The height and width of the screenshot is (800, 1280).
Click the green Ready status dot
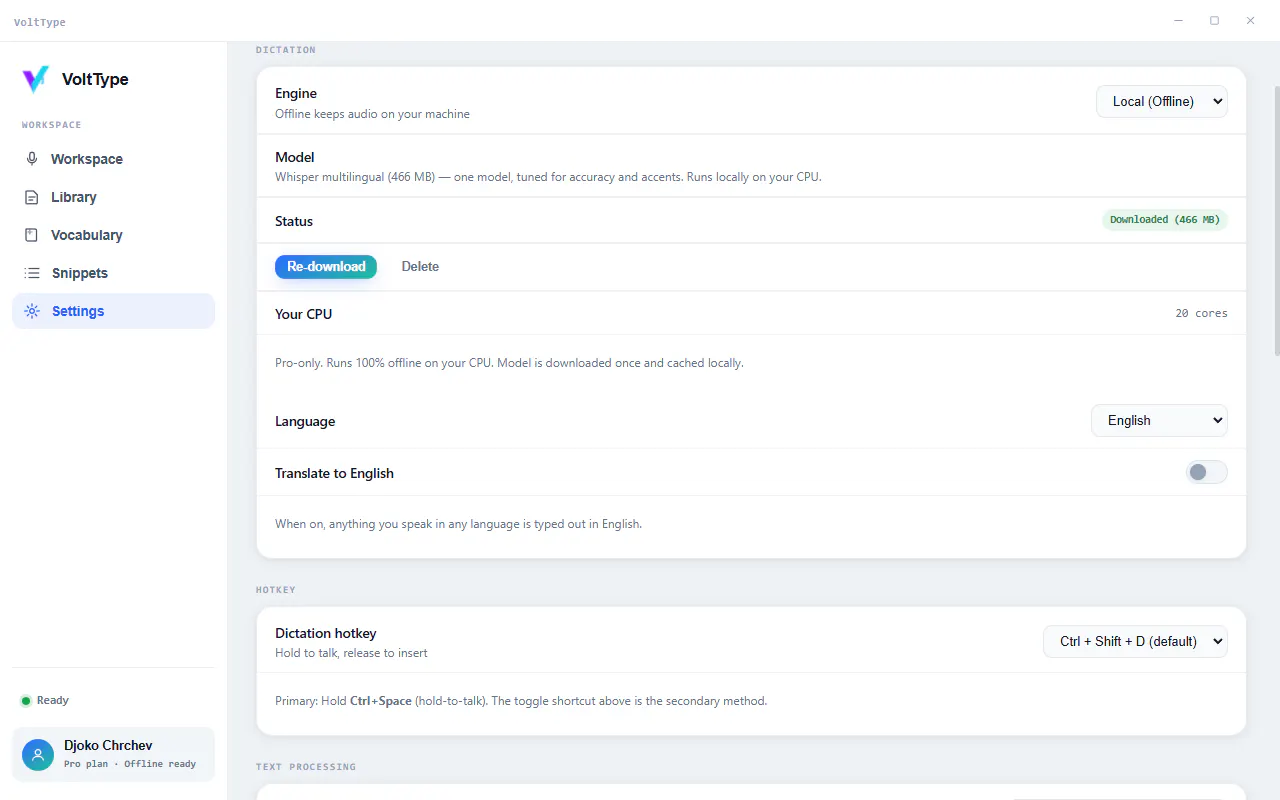(x=26, y=701)
